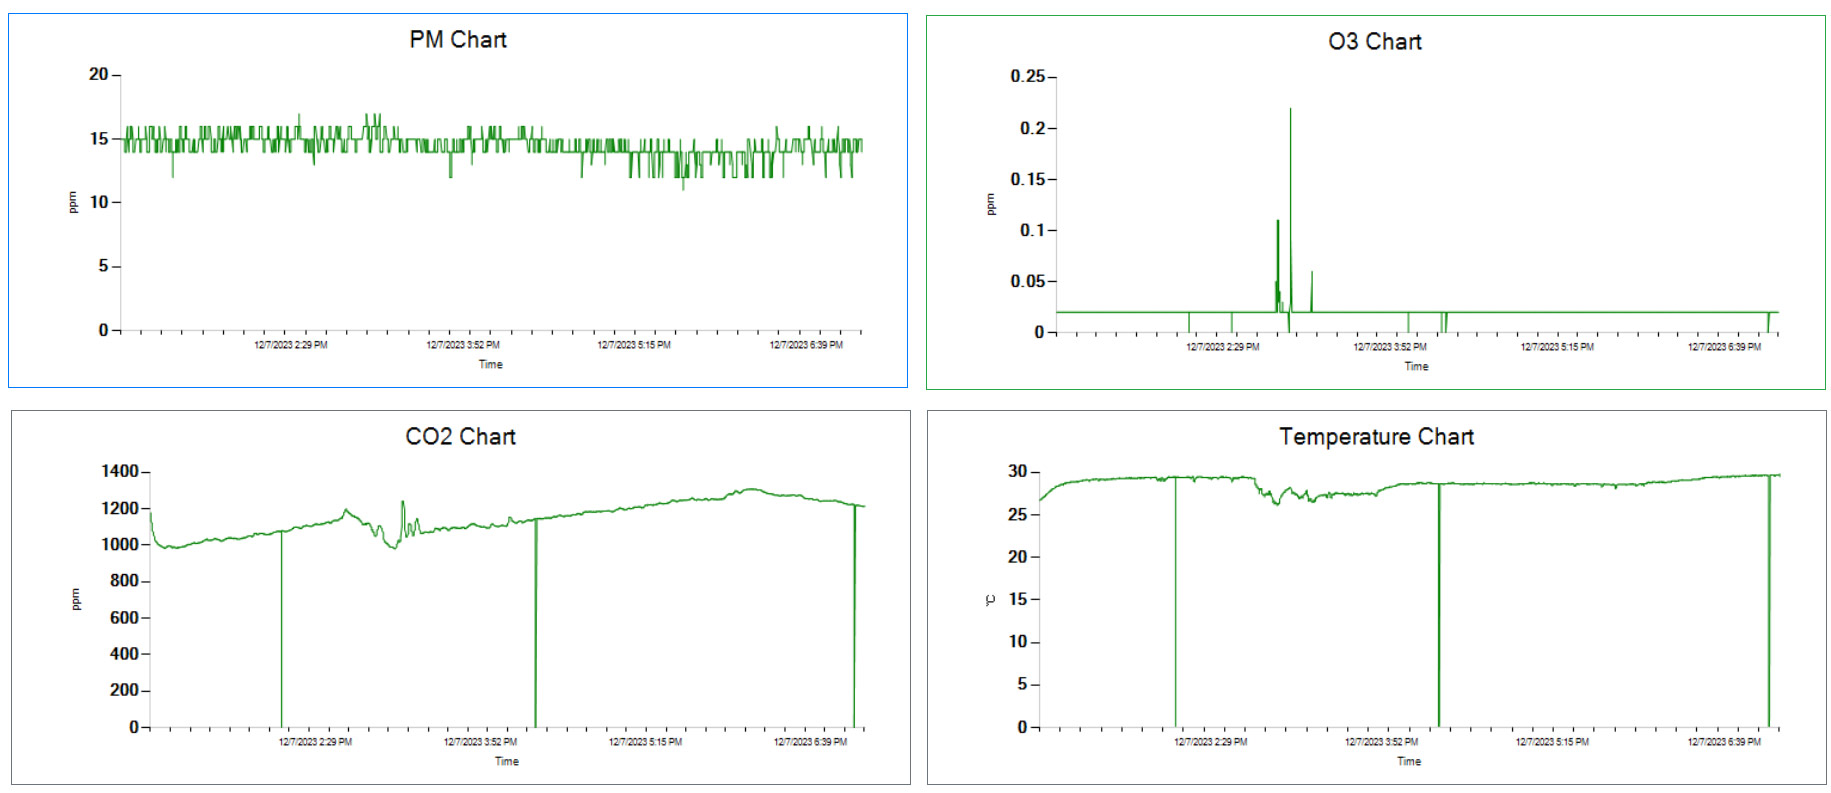This screenshot has height=793, width=1831.
Task: Select the 10 tick on Temperature Chart y-axis
Action: pos(1018,641)
